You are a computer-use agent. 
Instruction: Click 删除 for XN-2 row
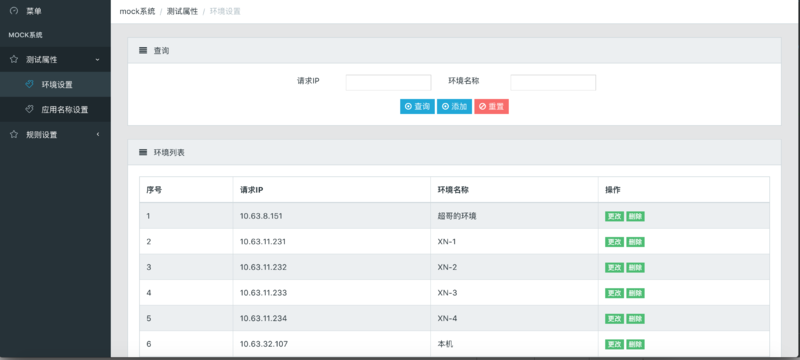636,267
